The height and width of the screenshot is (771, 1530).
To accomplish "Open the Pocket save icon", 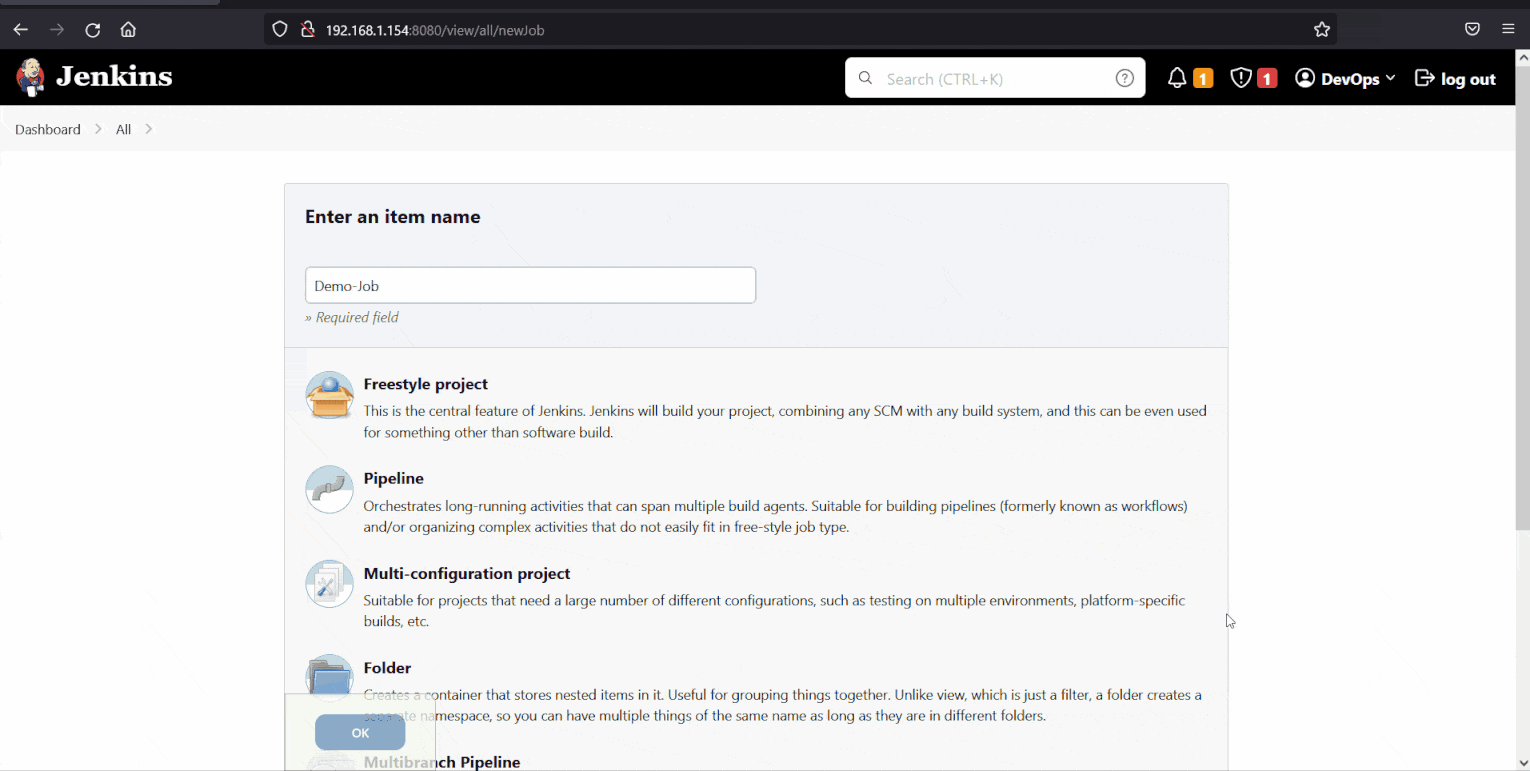I will 1472,29.
